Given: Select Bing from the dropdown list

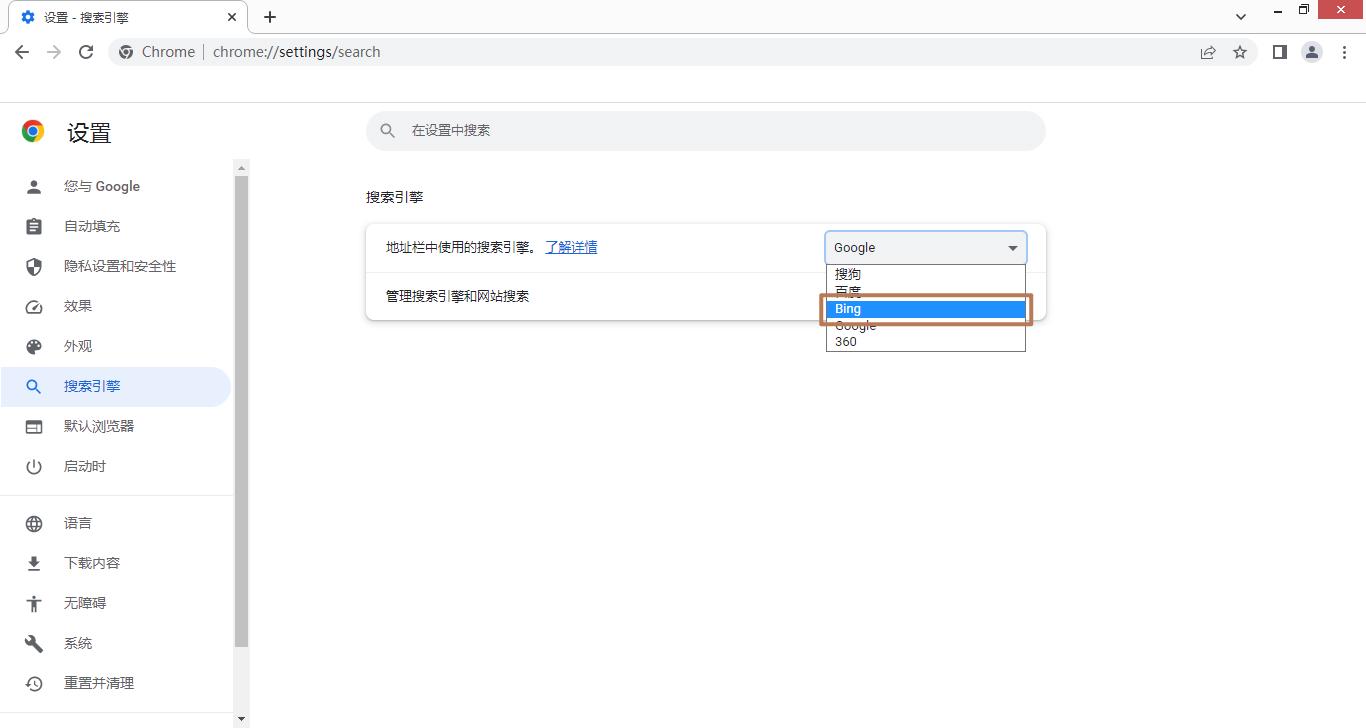Looking at the screenshot, I should tap(925, 309).
